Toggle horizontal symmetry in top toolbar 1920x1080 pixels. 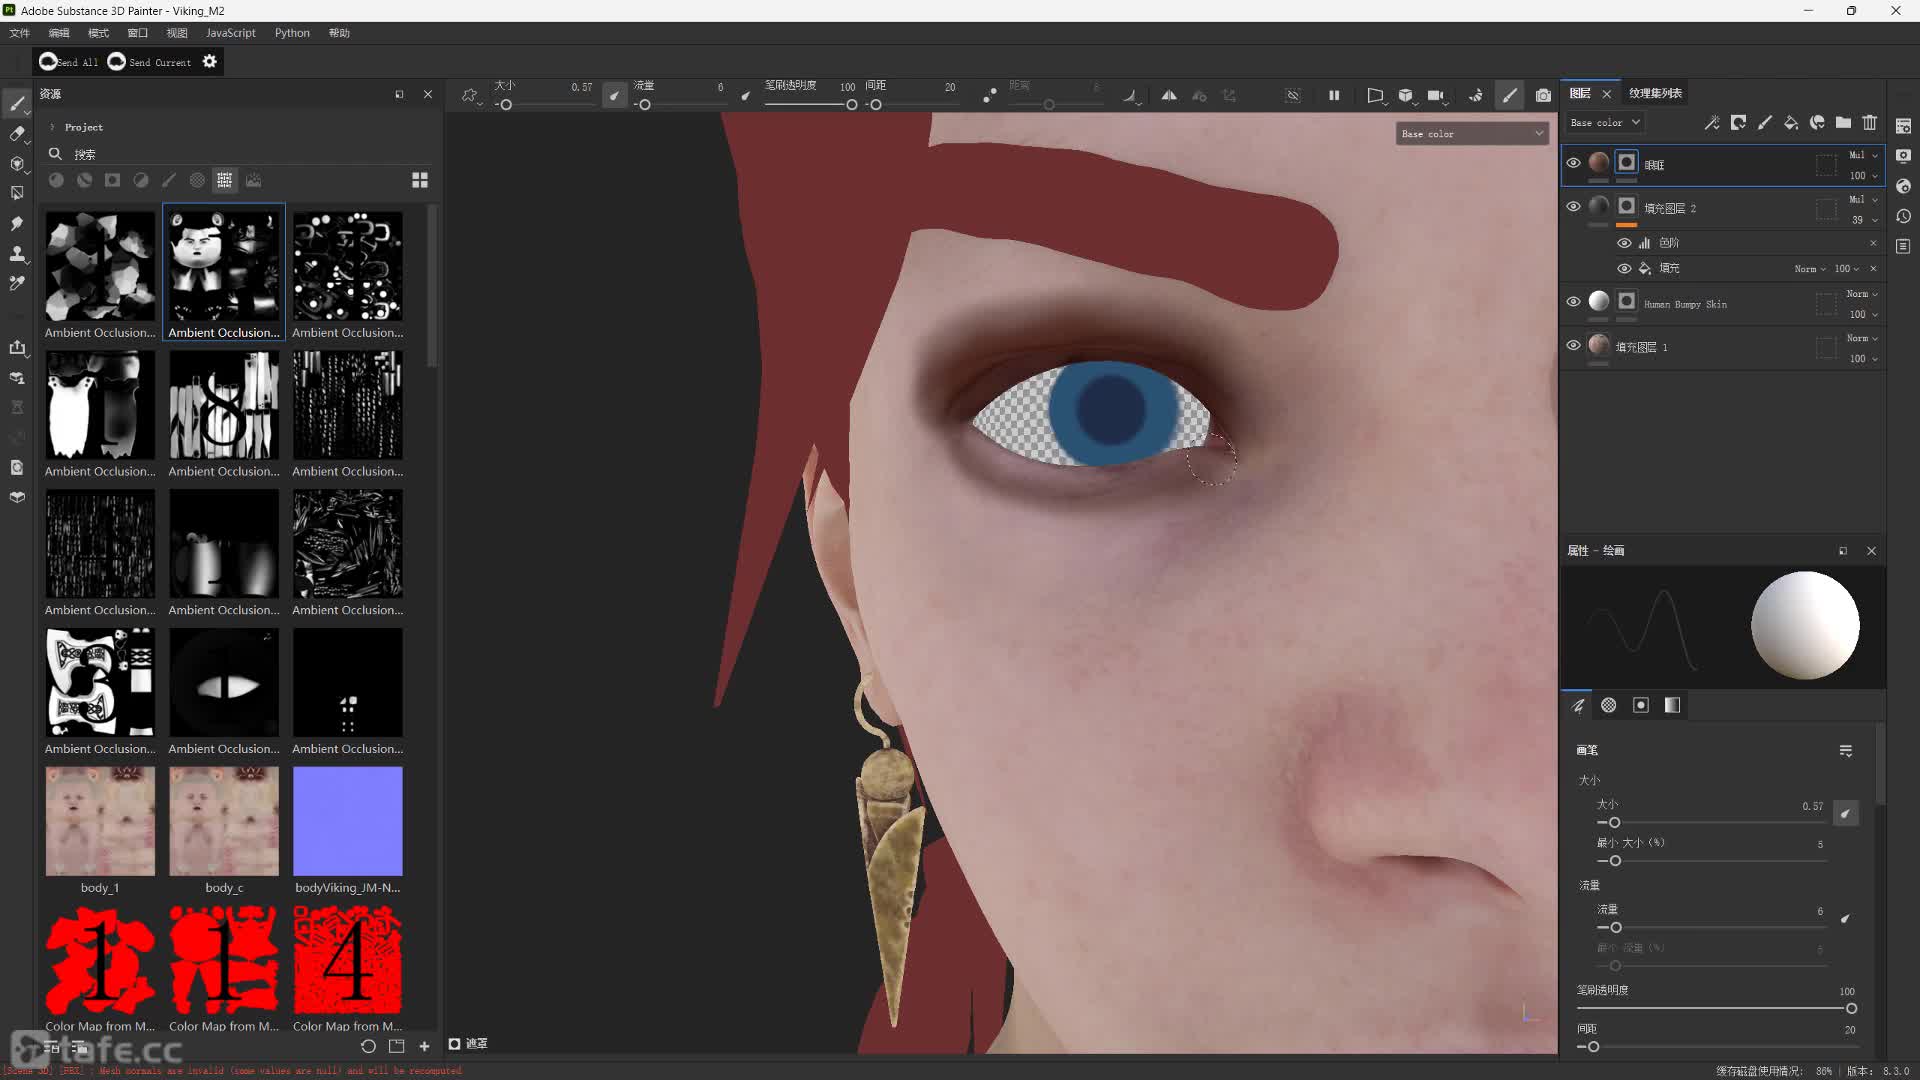(1169, 95)
